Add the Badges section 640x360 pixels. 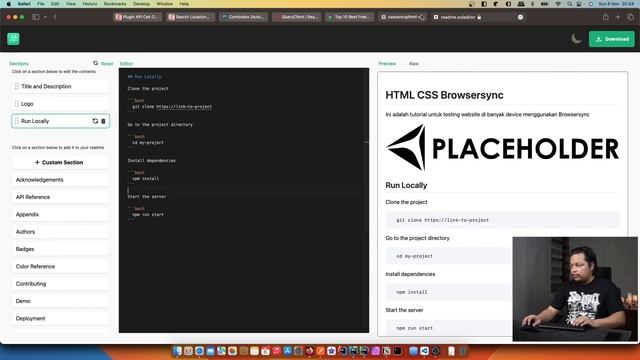click(x=60, y=249)
